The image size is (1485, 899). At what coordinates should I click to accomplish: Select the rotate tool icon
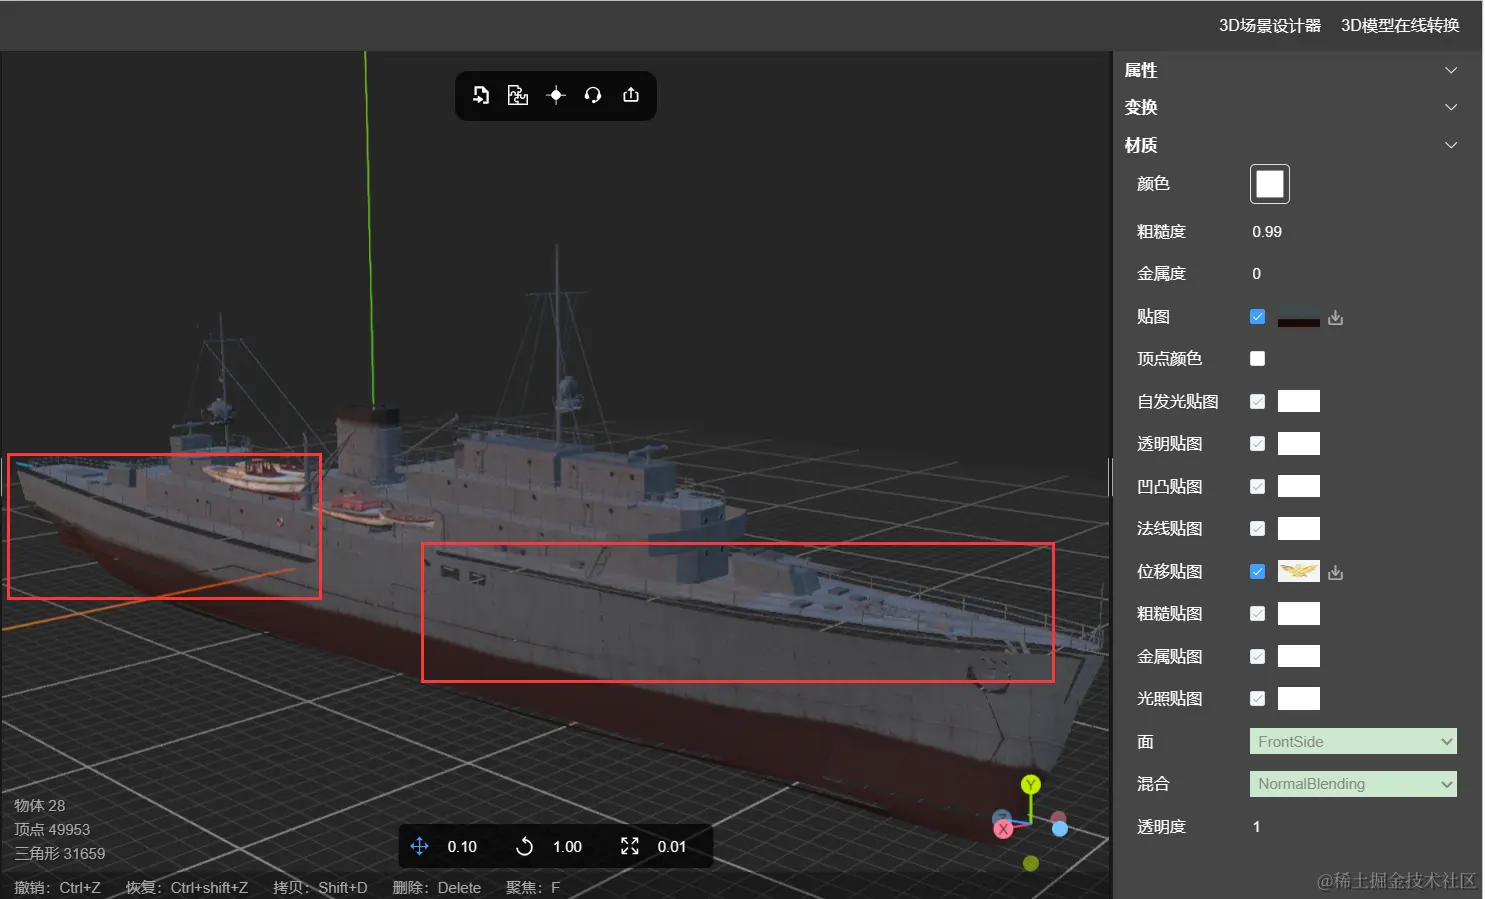point(524,847)
